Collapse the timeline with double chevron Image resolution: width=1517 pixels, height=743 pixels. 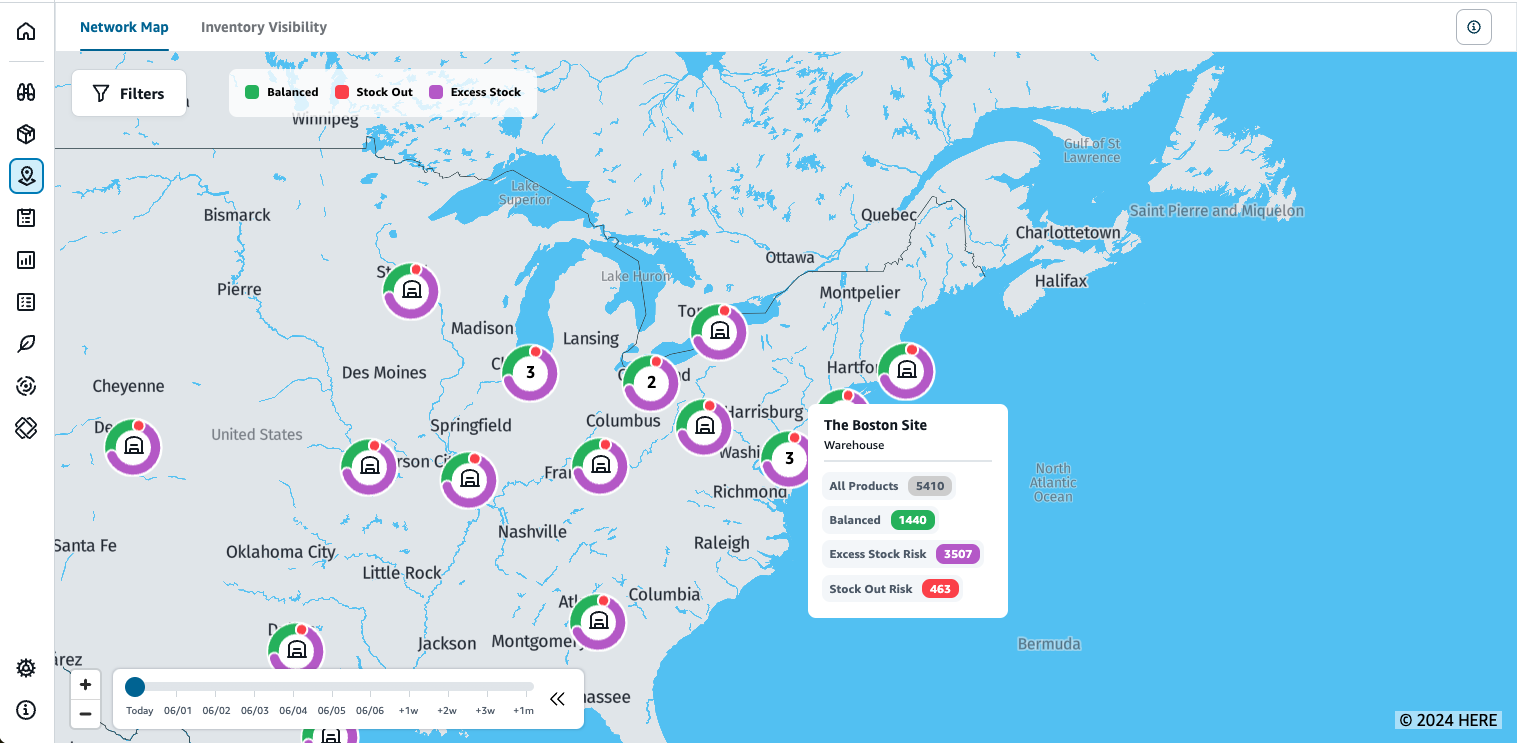pyautogui.click(x=557, y=699)
